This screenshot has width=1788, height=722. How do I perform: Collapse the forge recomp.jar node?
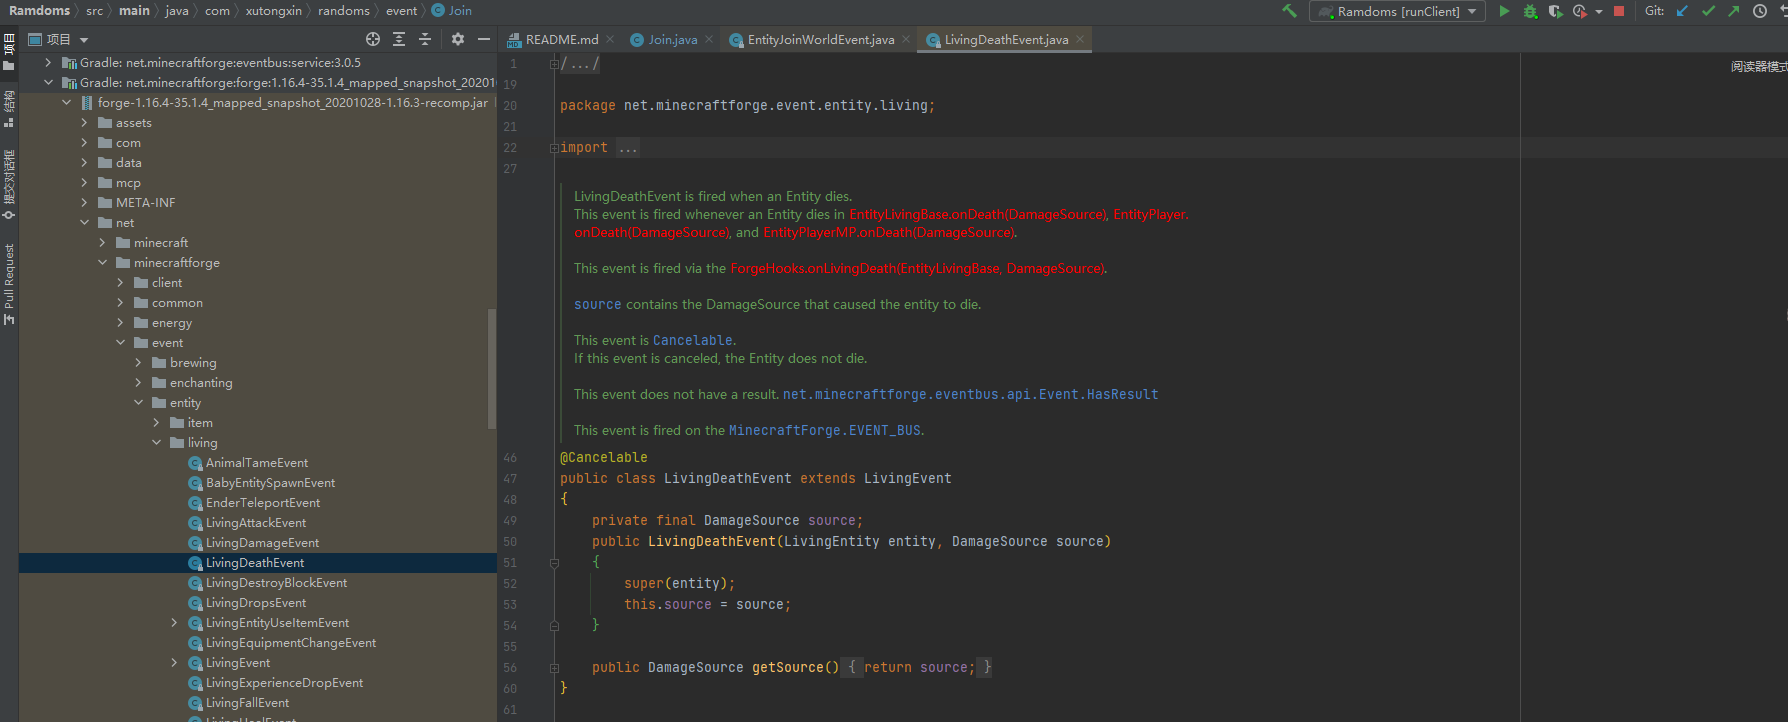[x=66, y=102]
